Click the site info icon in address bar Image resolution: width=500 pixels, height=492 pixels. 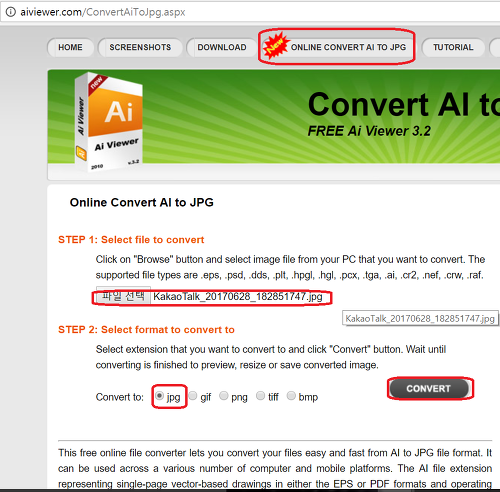[x=11, y=12]
